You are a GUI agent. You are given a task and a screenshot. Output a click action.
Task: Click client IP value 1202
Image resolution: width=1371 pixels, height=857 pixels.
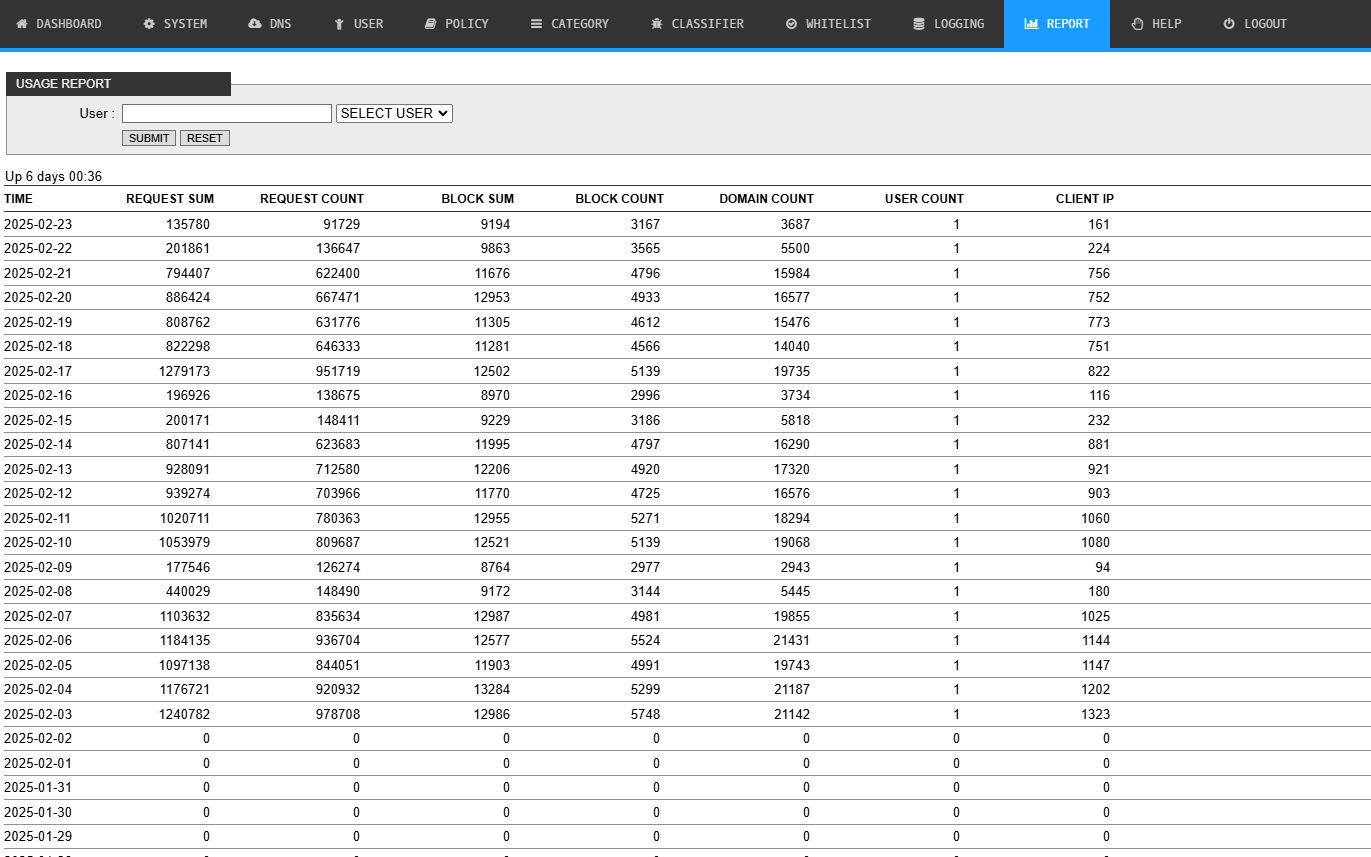pos(1095,690)
